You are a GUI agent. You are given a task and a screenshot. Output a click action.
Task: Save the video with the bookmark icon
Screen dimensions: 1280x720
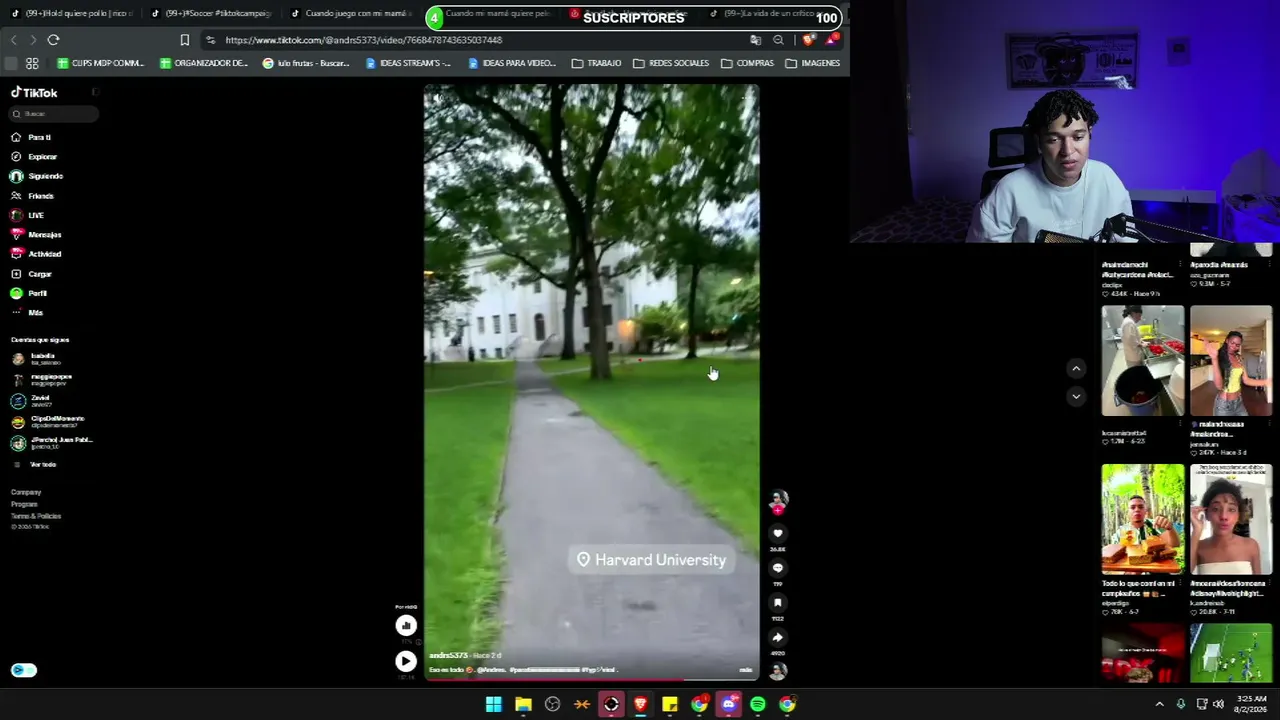pos(778,603)
